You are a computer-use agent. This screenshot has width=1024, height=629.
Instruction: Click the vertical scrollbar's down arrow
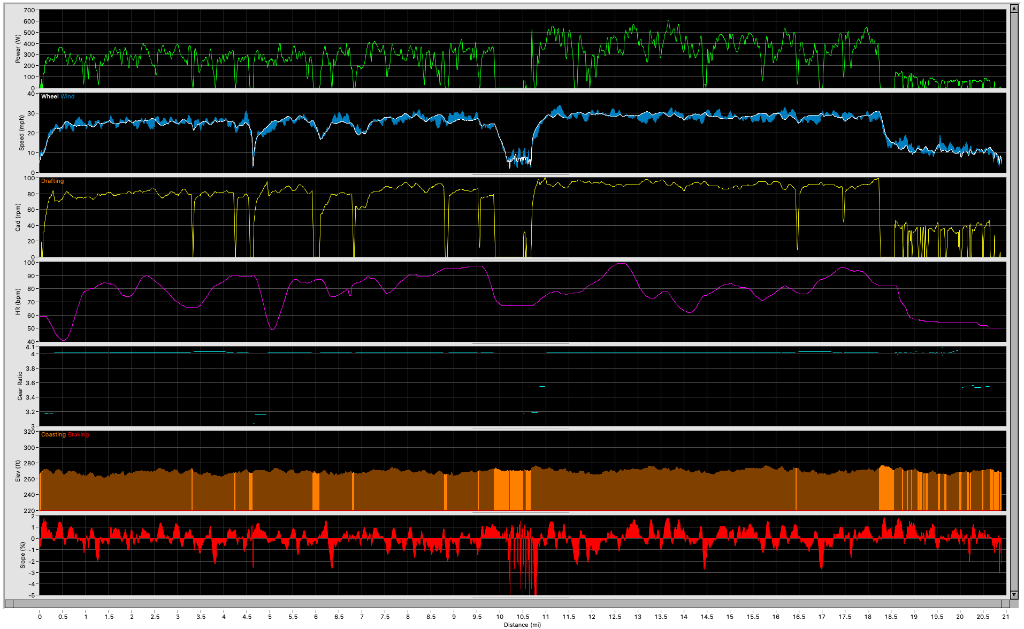click(1014, 595)
